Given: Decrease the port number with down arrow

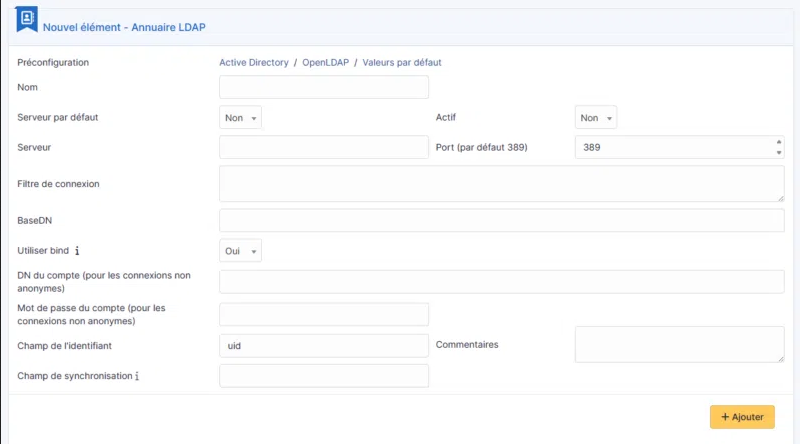Looking at the screenshot, I should click(x=779, y=152).
